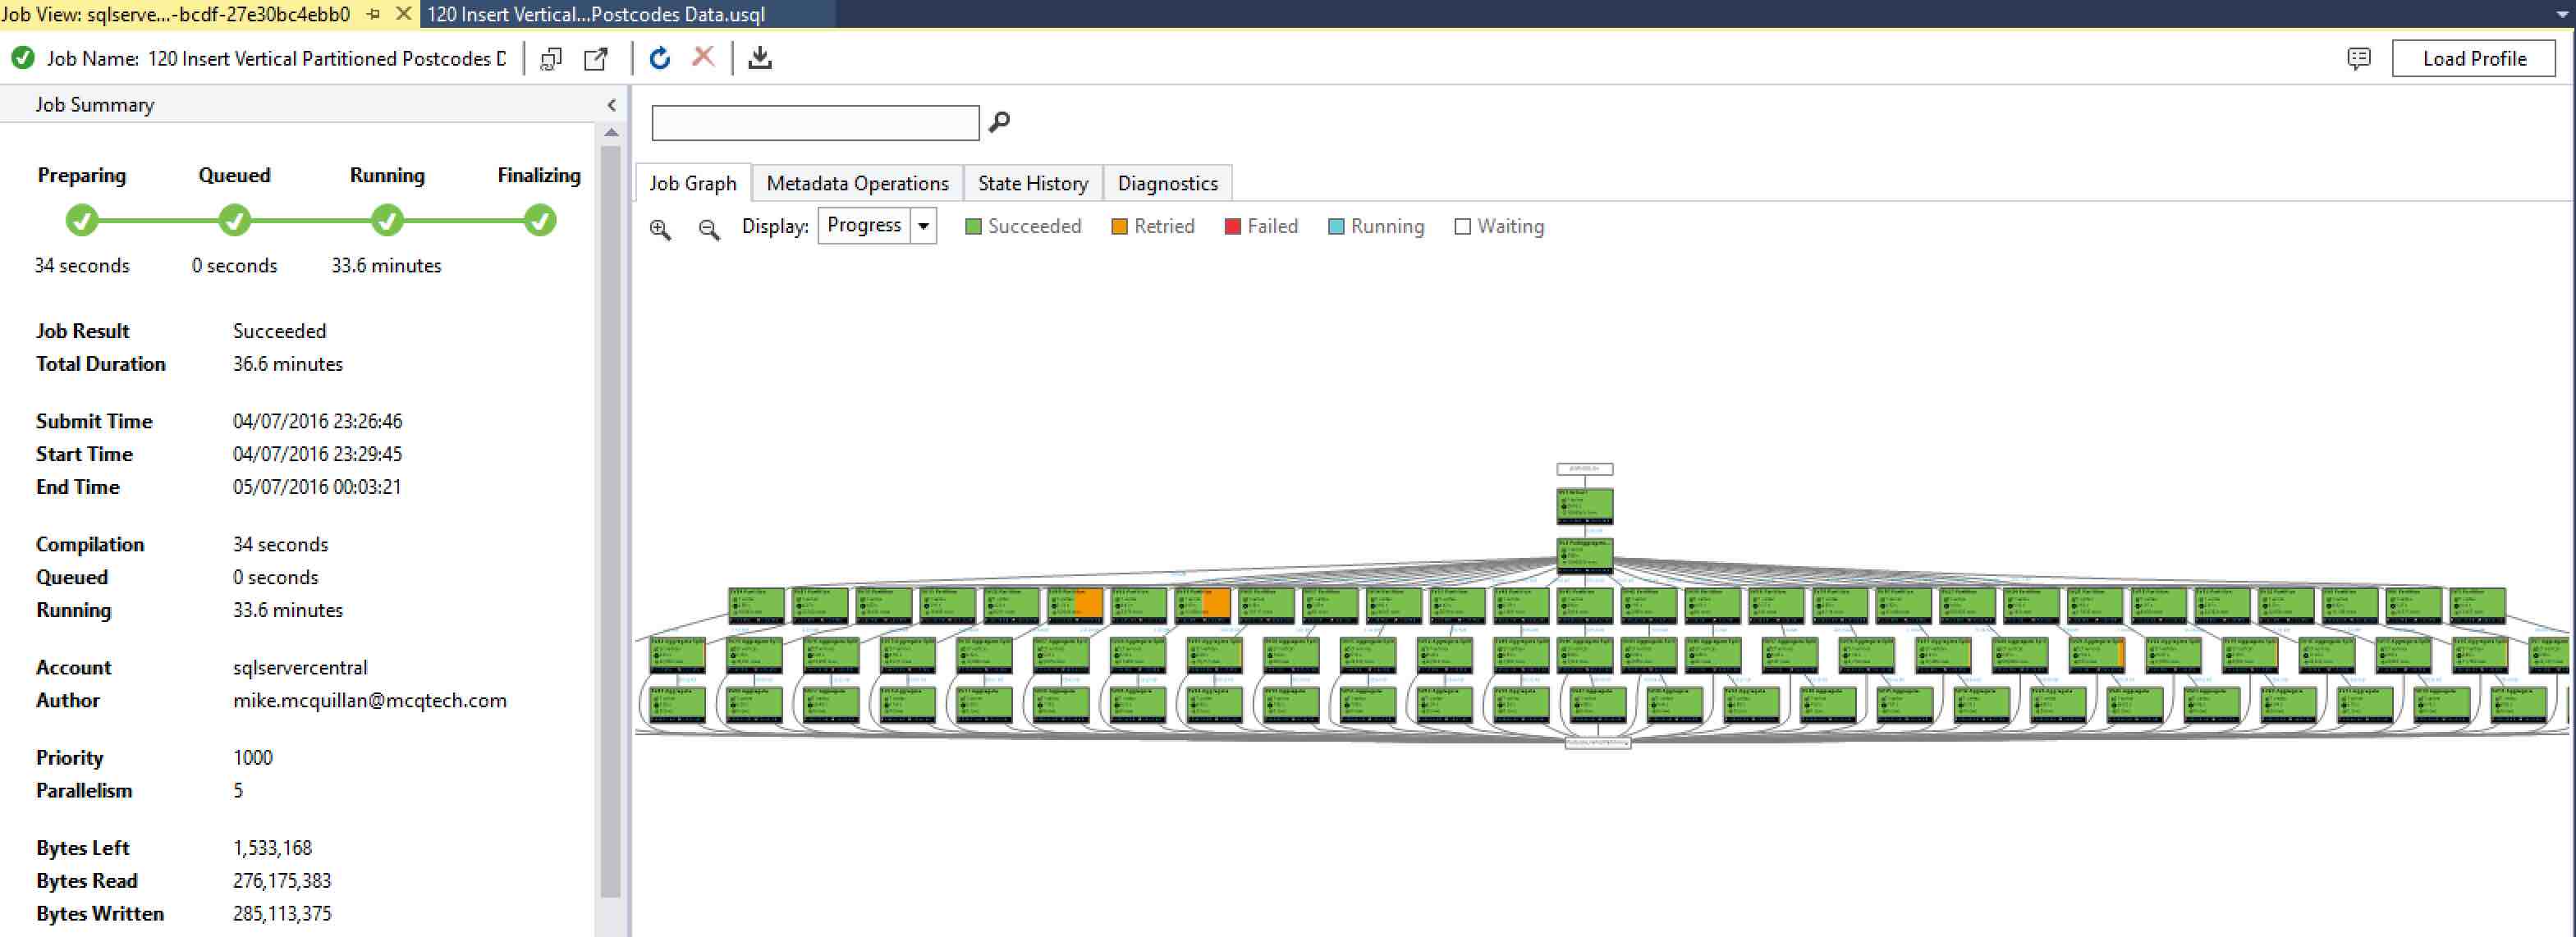The width and height of the screenshot is (2576, 937).
Task: Click the red cancel job icon
Action: coord(703,57)
